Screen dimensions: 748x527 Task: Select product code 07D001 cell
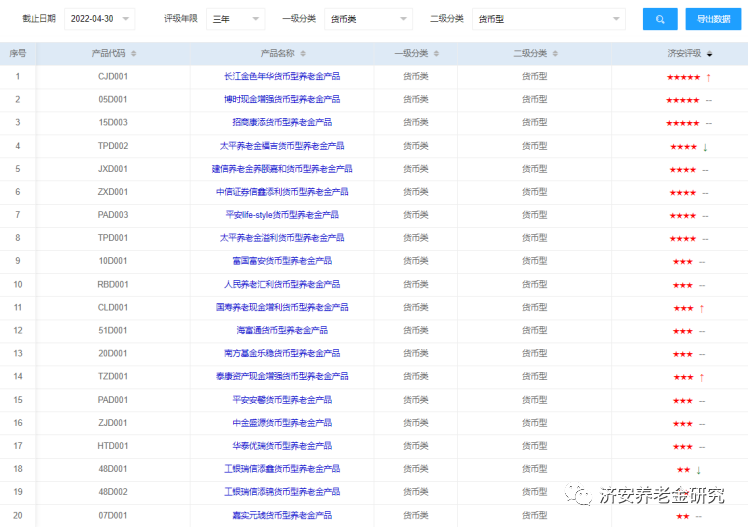point(113,515)
